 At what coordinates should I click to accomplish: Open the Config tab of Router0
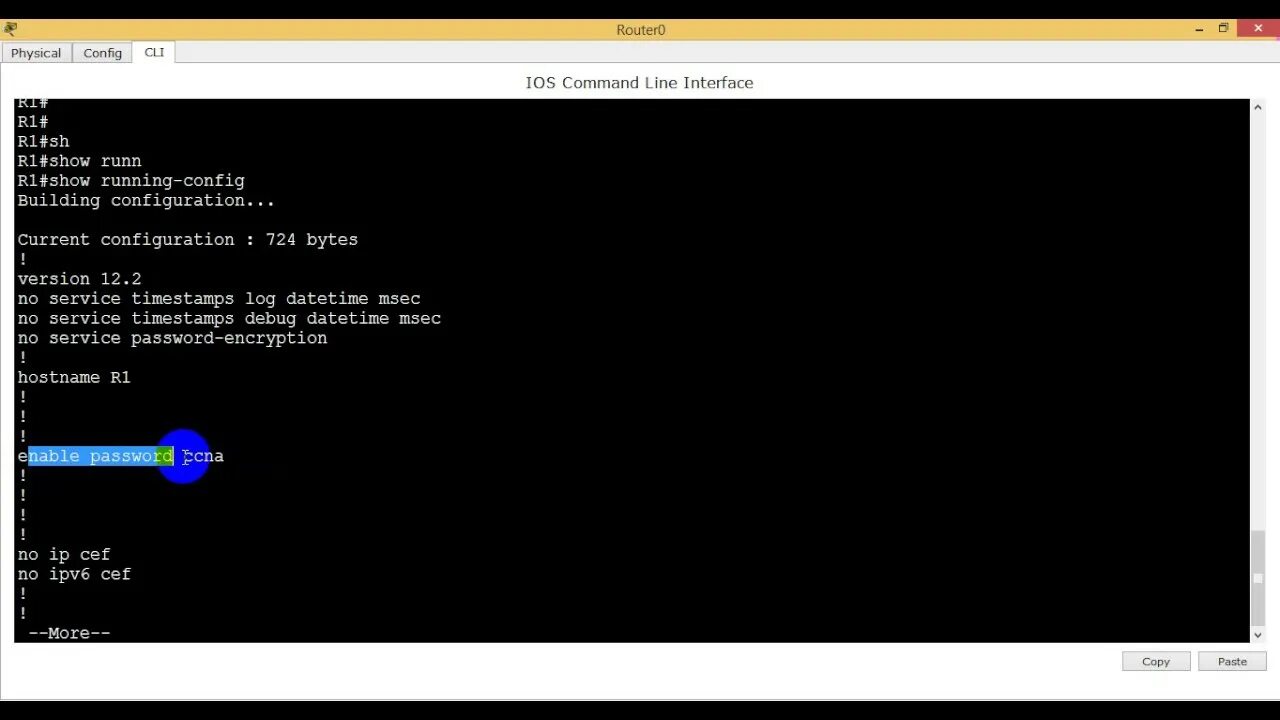[101, 52]
